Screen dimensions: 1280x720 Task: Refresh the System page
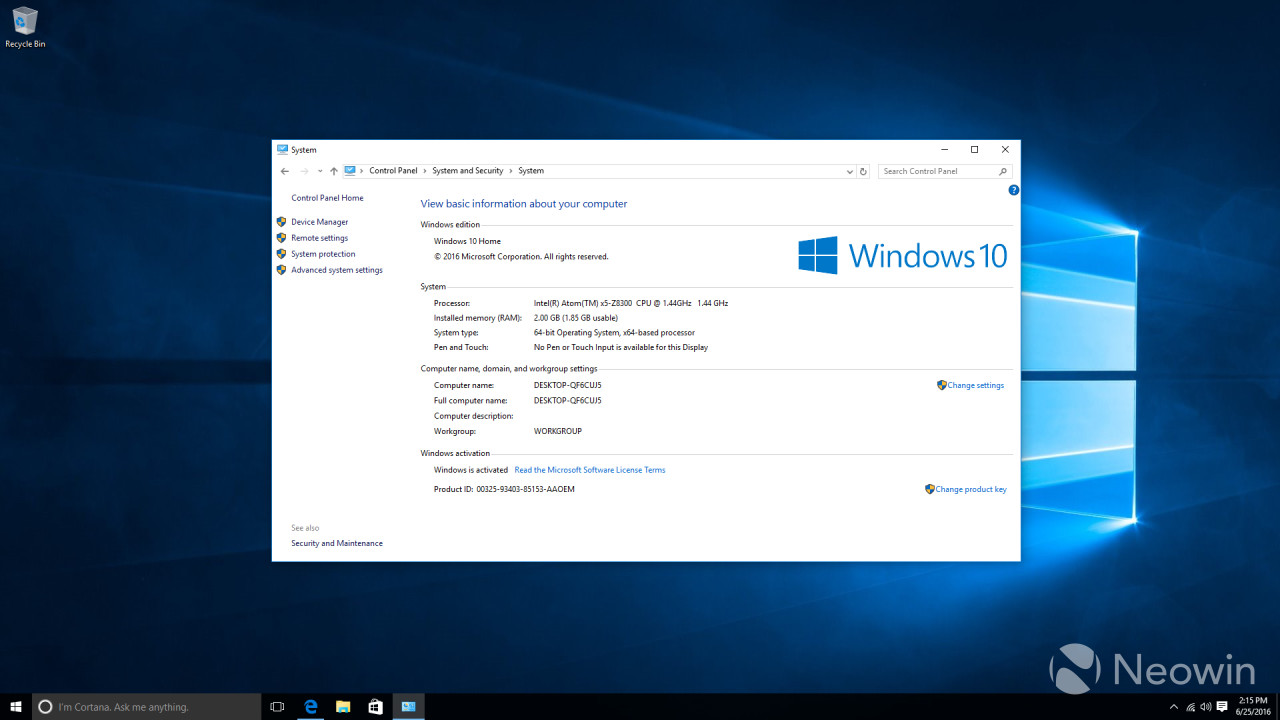tap(864, 171)
